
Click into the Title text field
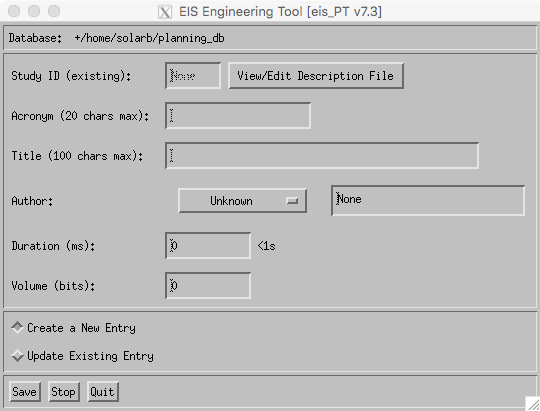[x=322, y=155]
